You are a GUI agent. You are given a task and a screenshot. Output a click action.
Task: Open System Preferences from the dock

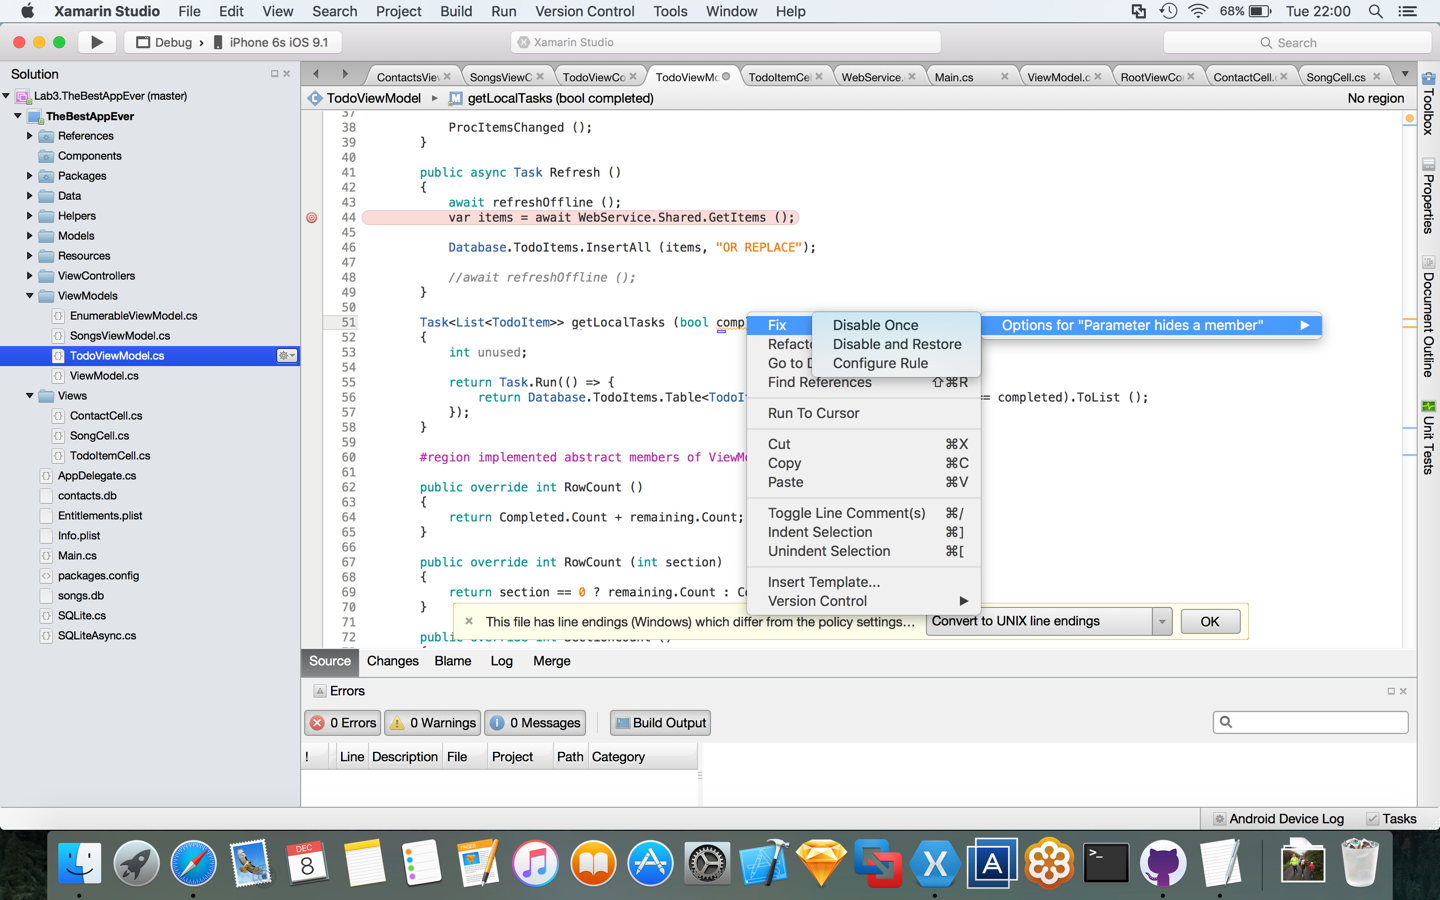tap(707, 863)
